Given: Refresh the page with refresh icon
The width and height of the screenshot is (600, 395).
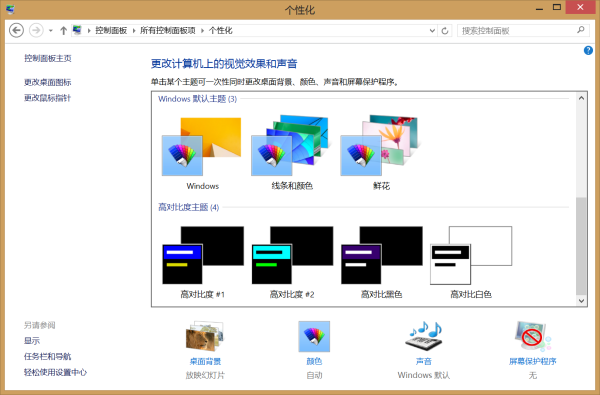Looking at the screenshot, I should (x=445, y=31).
